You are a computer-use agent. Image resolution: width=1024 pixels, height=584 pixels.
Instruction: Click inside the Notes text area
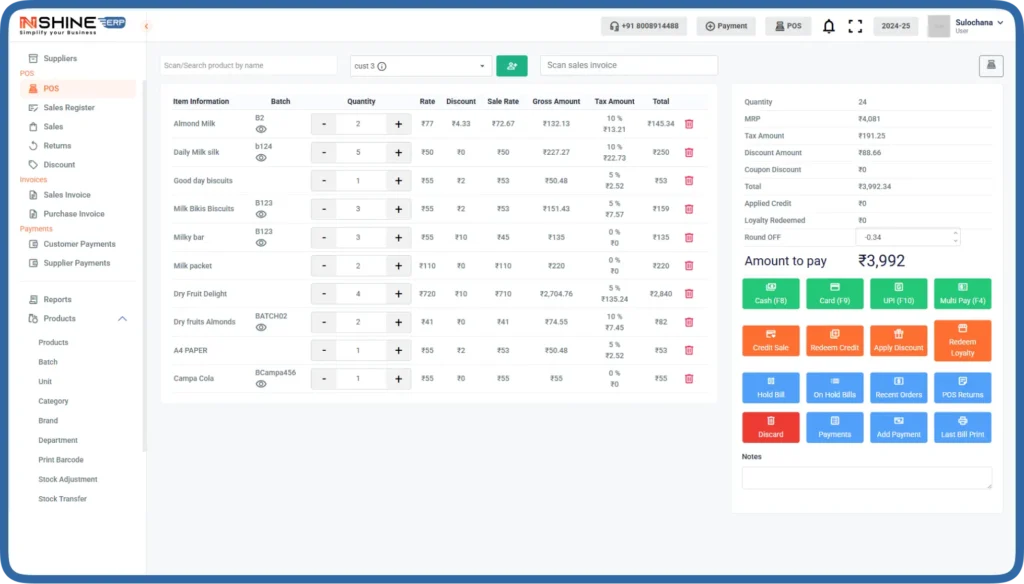tap(866, 477)
